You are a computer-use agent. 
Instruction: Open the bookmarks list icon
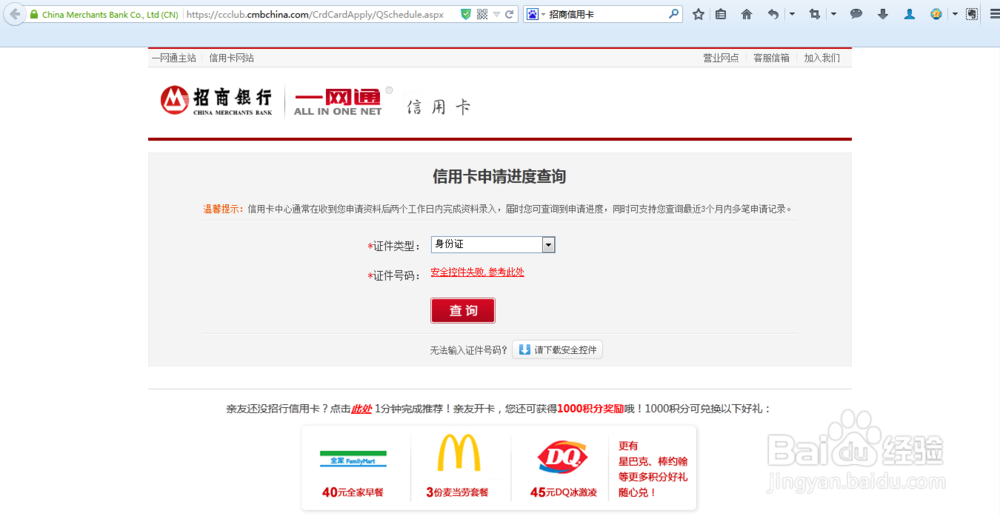point(721,14)
